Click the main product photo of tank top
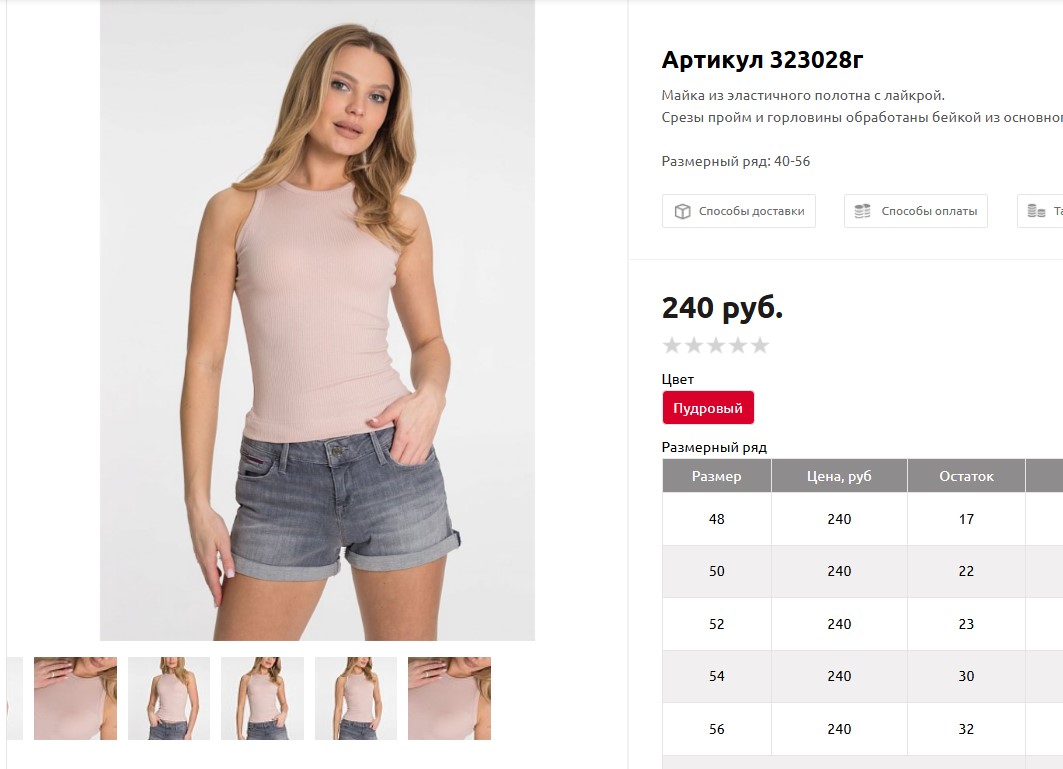 (x=317, y=320)
